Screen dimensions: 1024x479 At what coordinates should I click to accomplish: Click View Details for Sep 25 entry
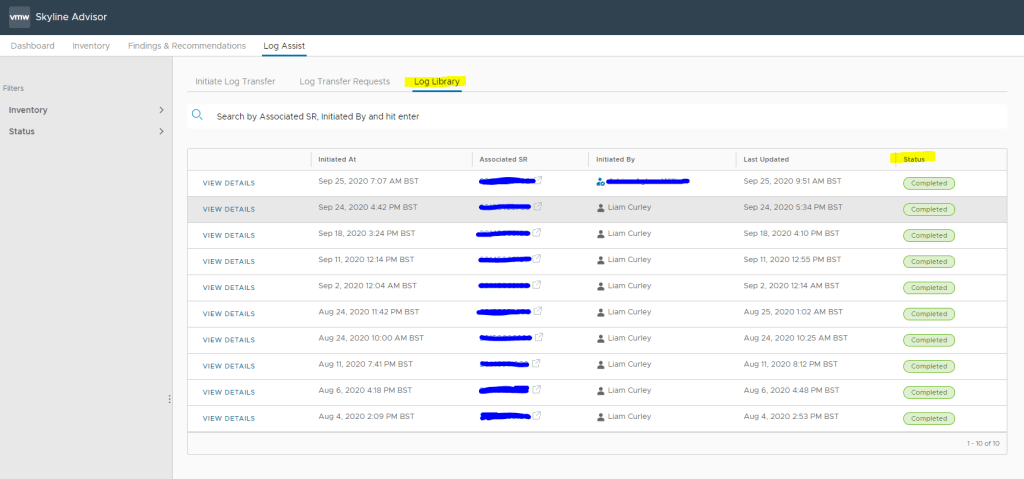pos(228,183)
